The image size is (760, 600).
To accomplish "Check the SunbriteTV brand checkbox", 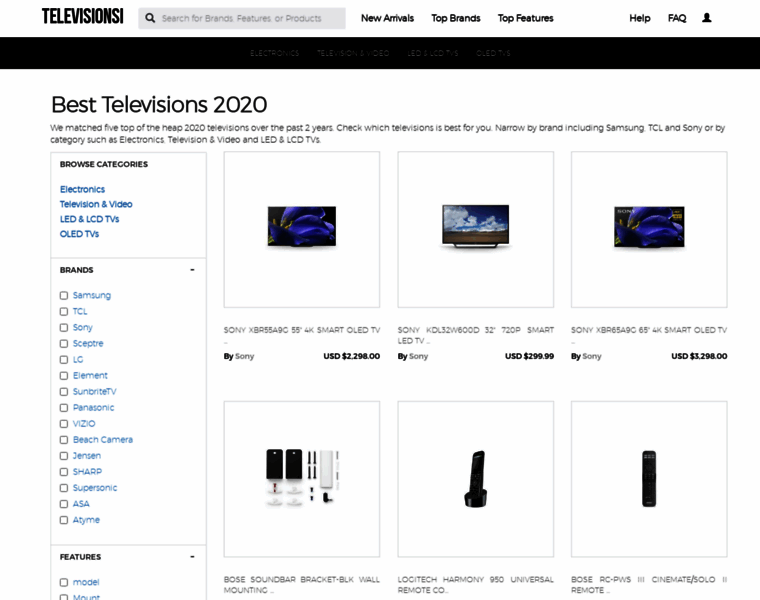I will [x=63, y=392].
